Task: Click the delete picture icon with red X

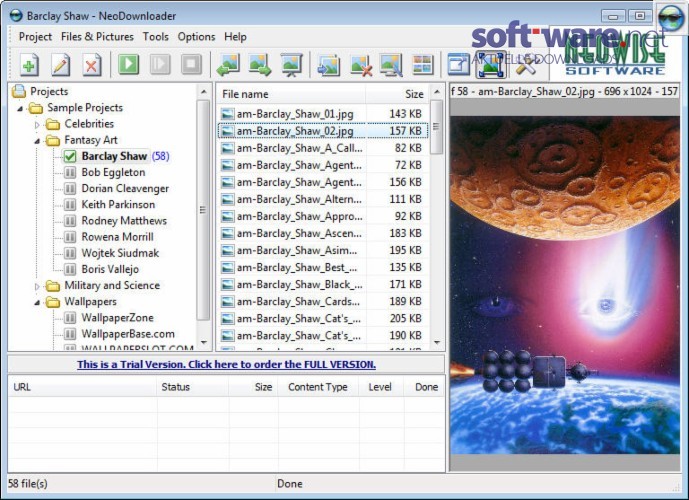Action: pos(361,65)
